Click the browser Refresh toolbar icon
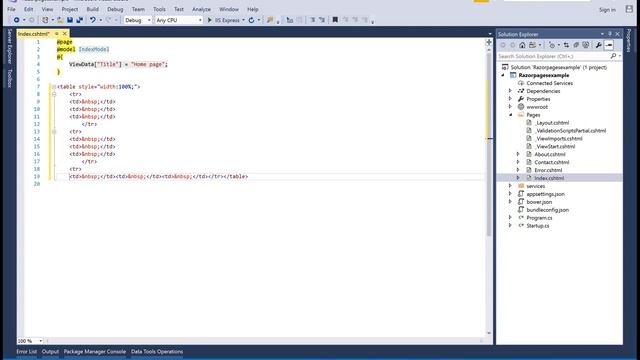The width and height of the screenshot is (640, 360). [x=251, y=20]
